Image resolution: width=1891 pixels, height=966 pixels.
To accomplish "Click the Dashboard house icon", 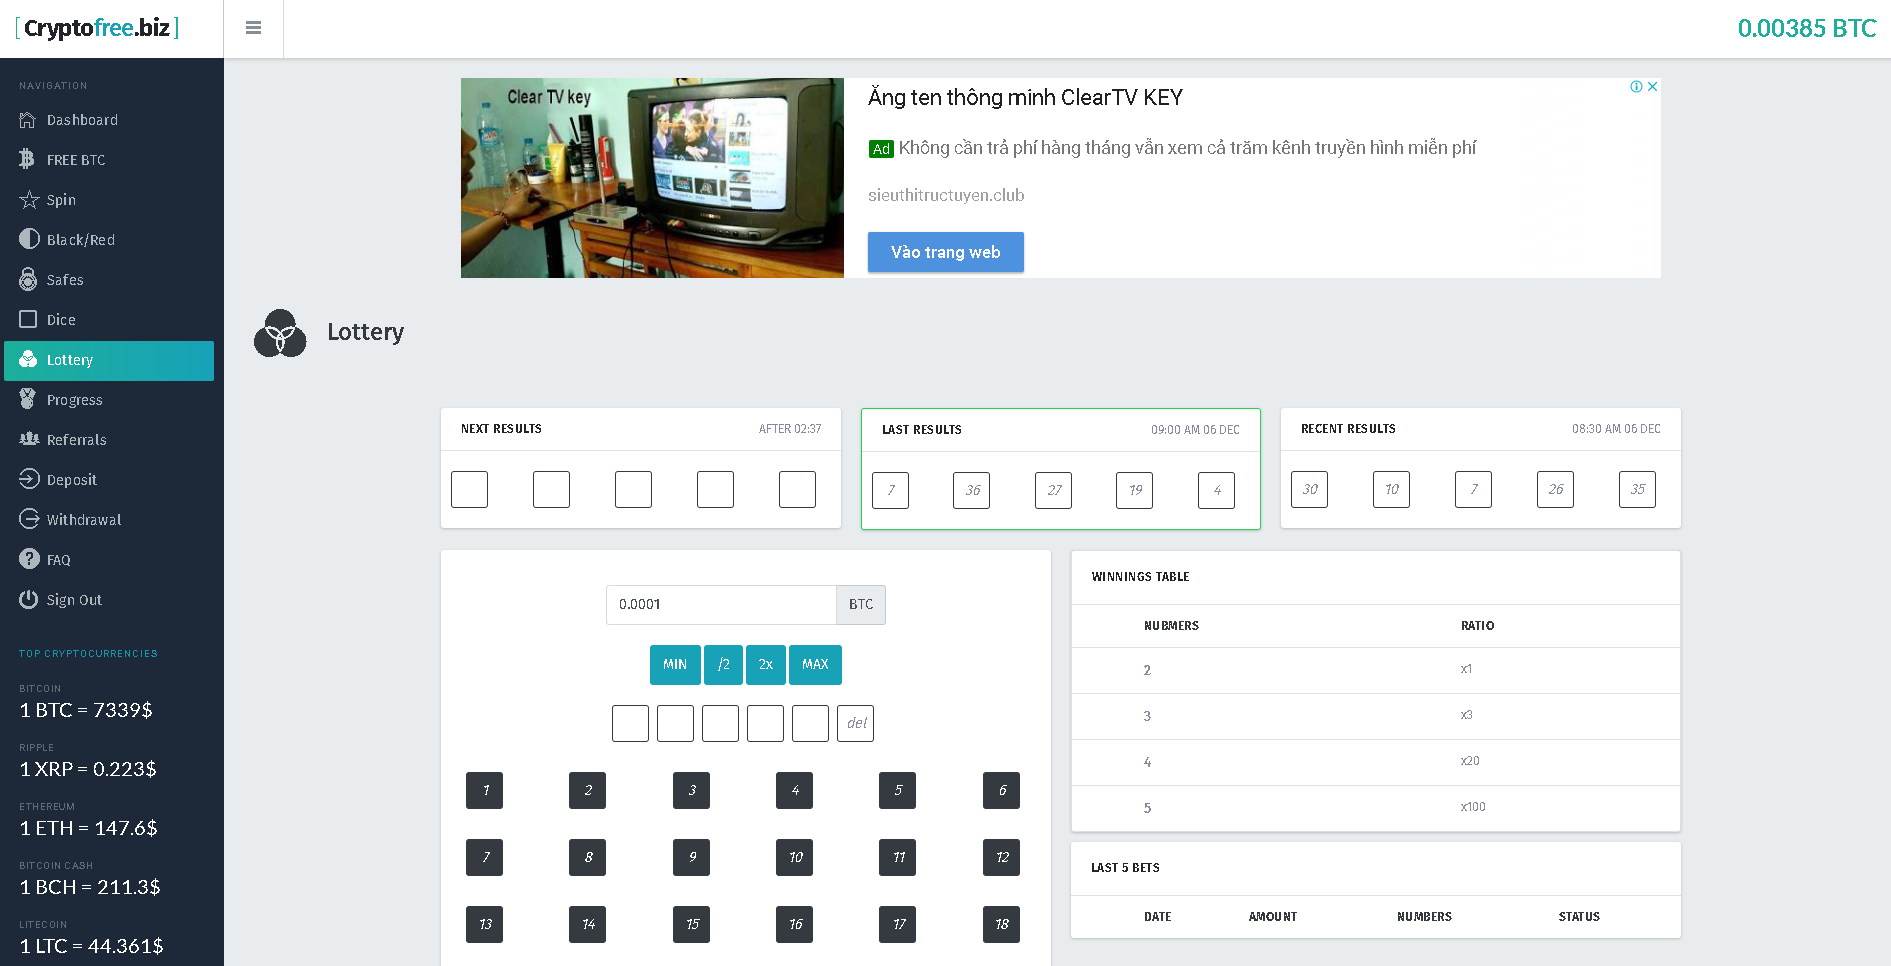I will (x=28, y=120).
